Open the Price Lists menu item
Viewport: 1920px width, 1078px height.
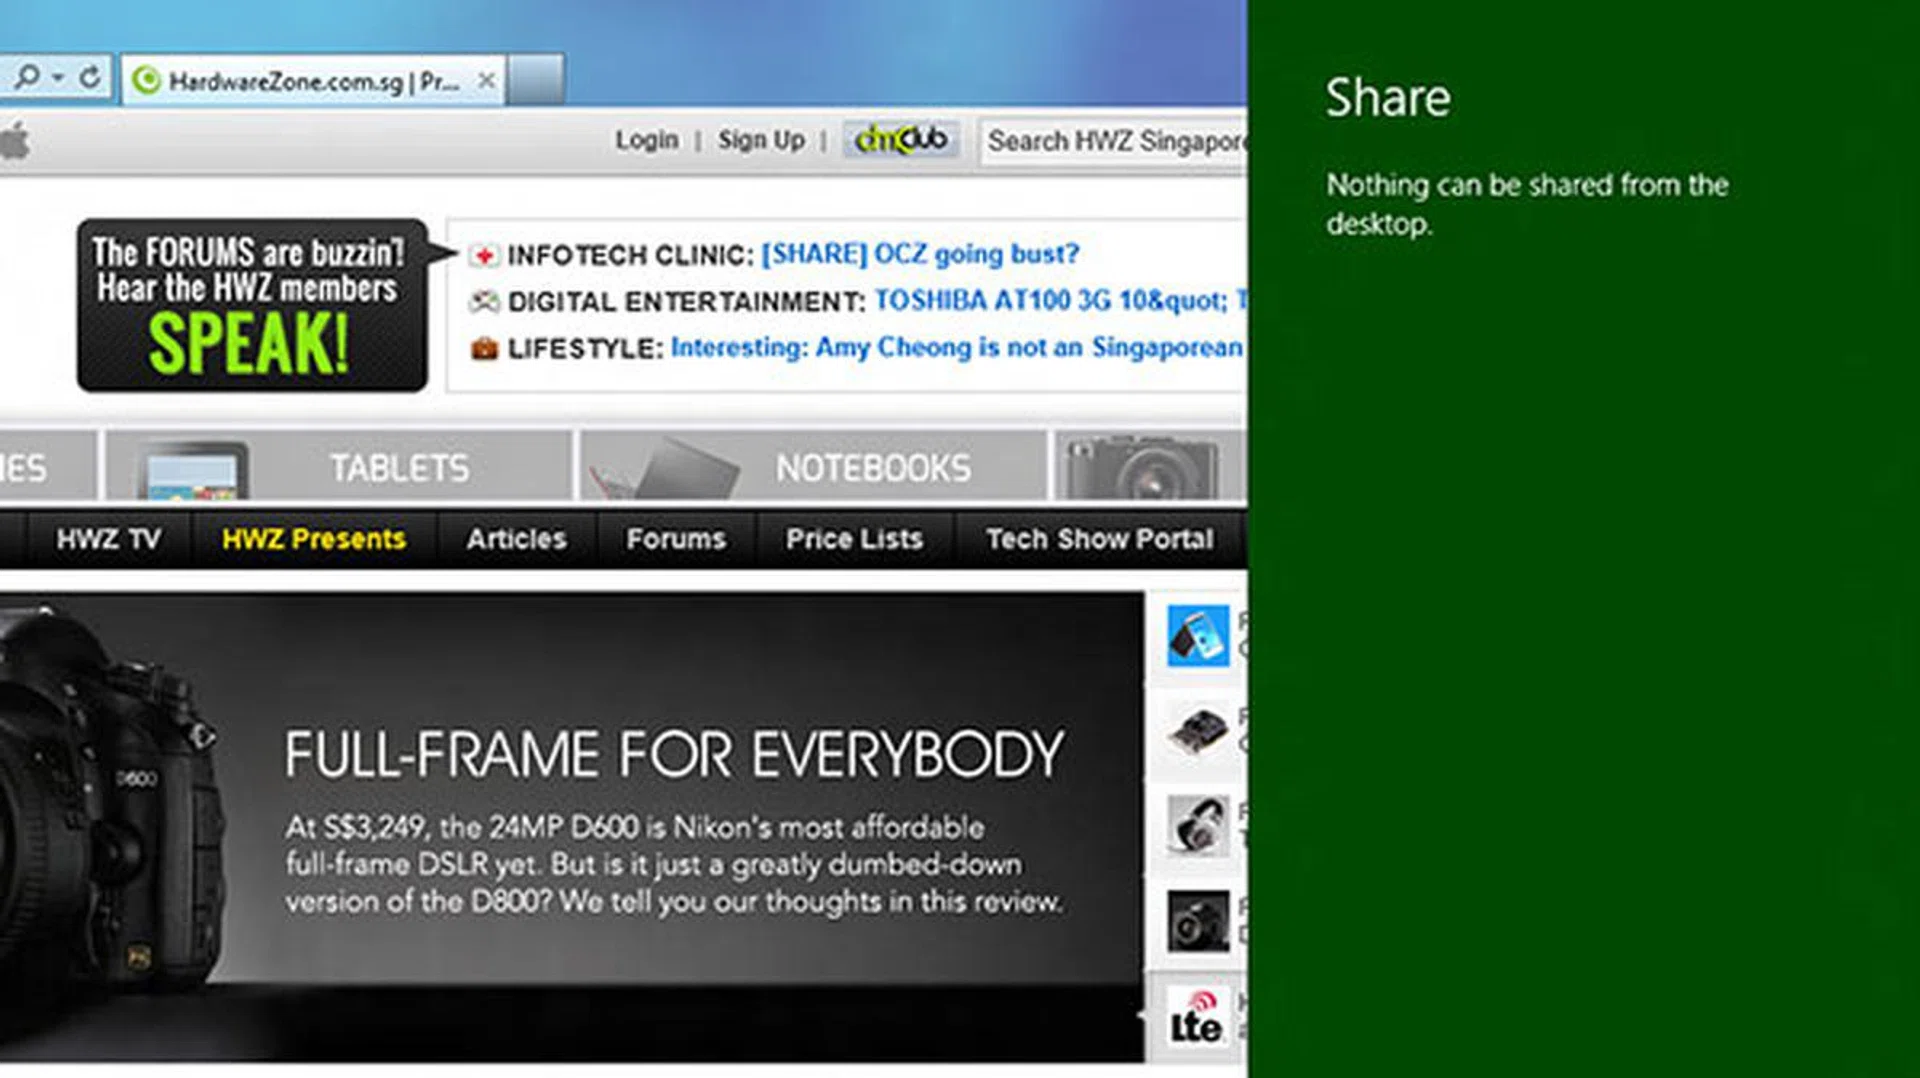(x=853, y=539)
